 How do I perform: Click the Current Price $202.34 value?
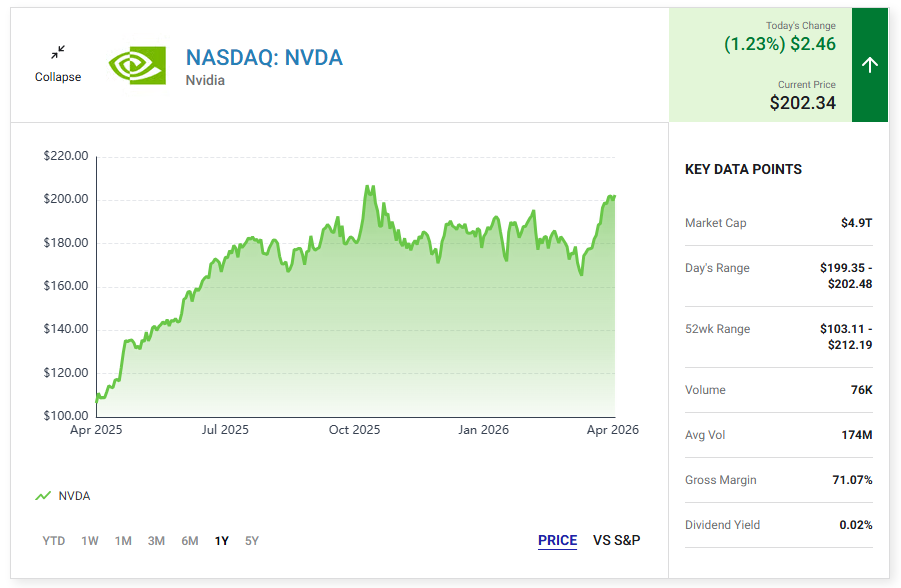(802, 103)
